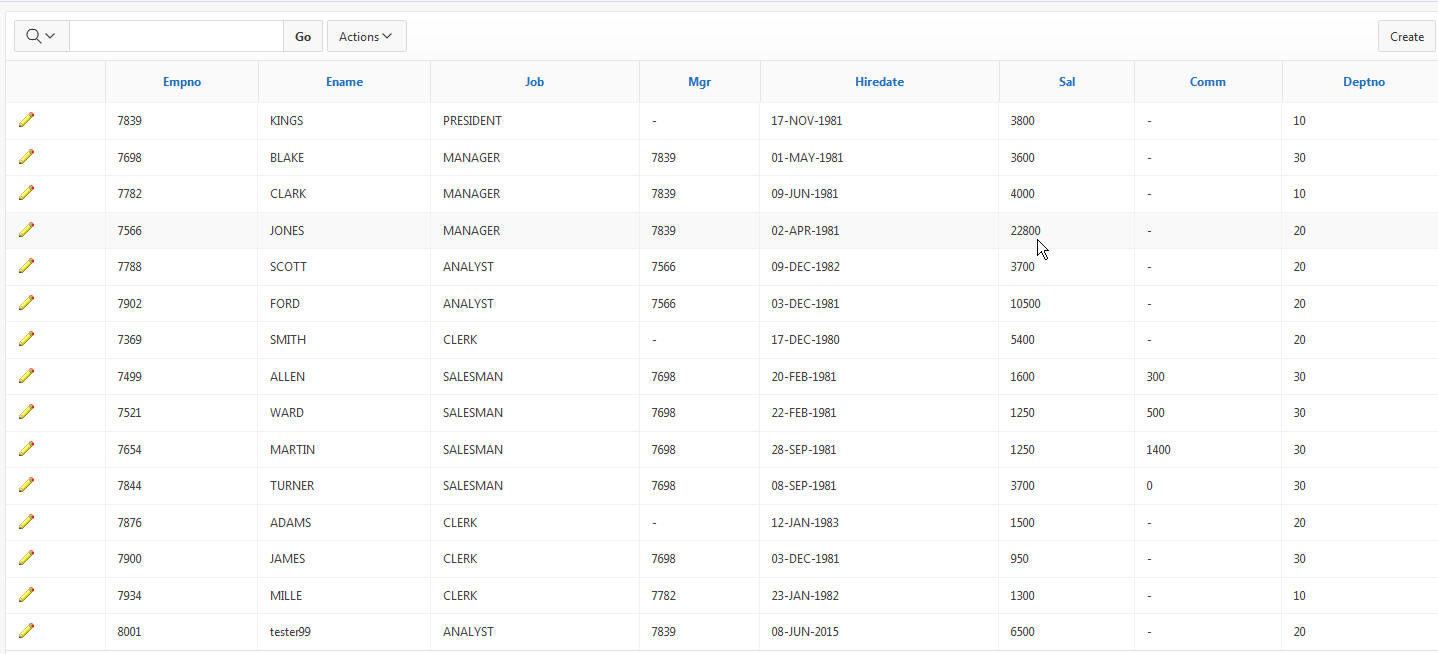
Task: Click pencil icon for FORD row
Action: (26, 303)
